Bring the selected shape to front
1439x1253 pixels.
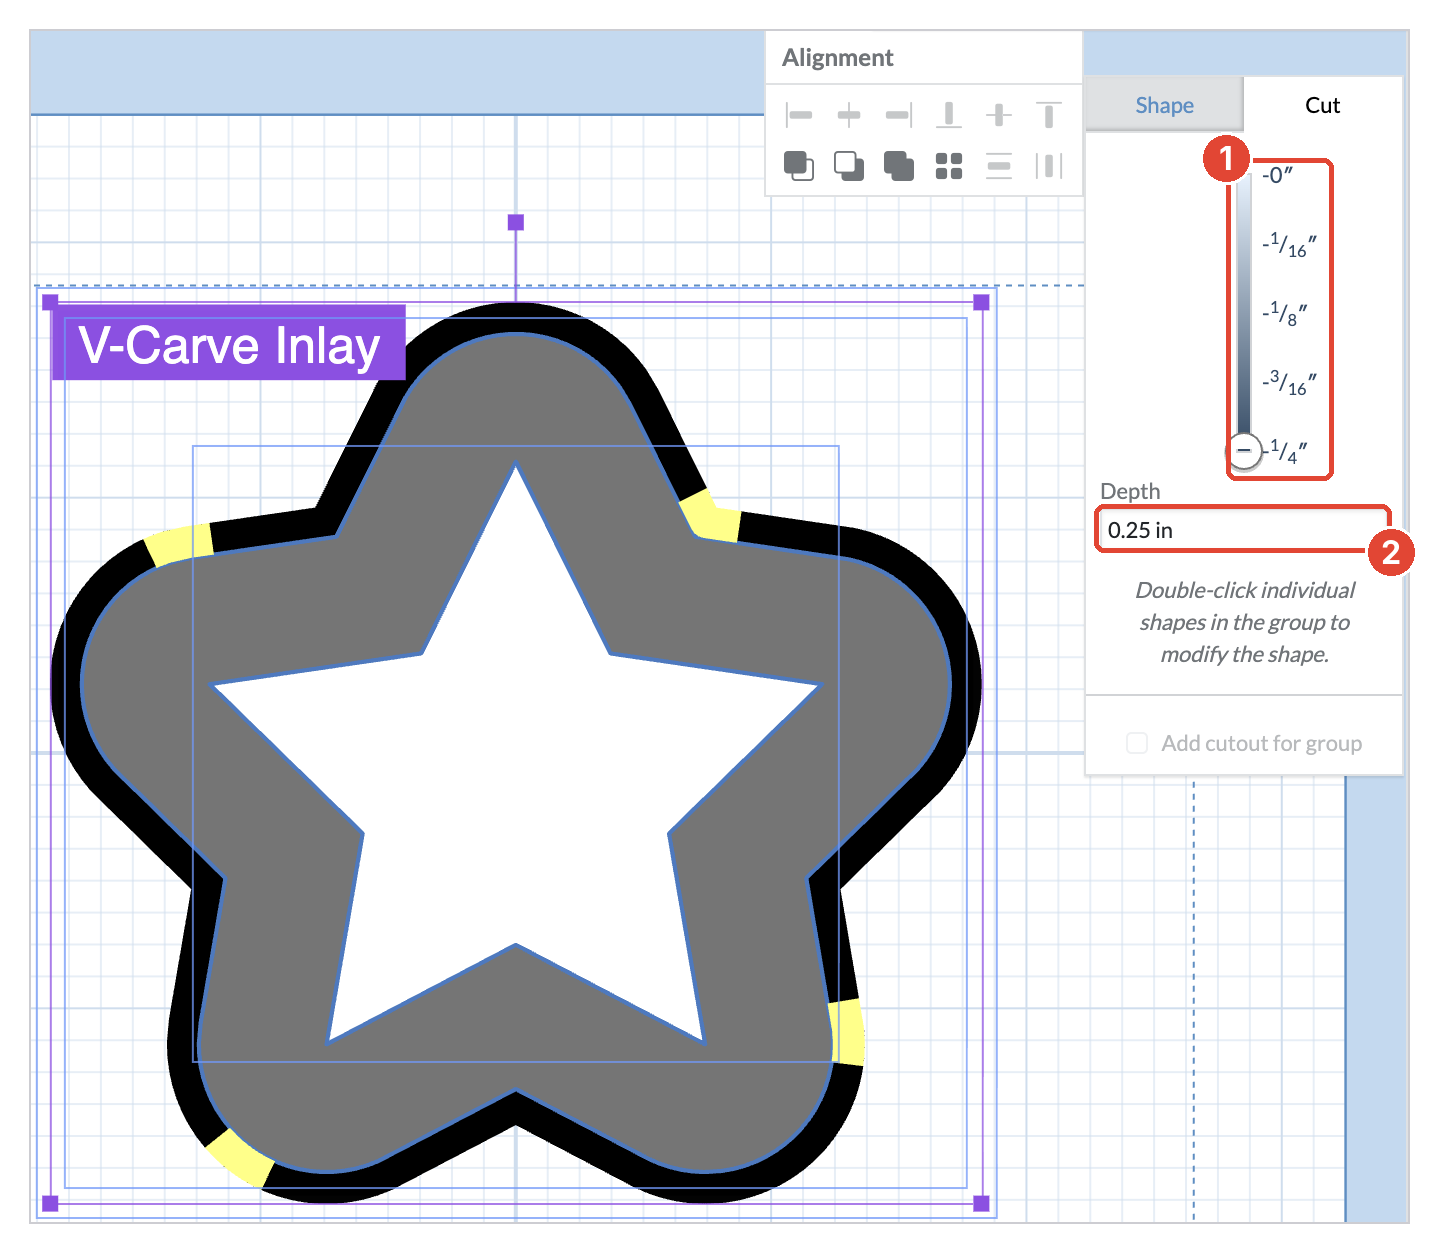799,166
